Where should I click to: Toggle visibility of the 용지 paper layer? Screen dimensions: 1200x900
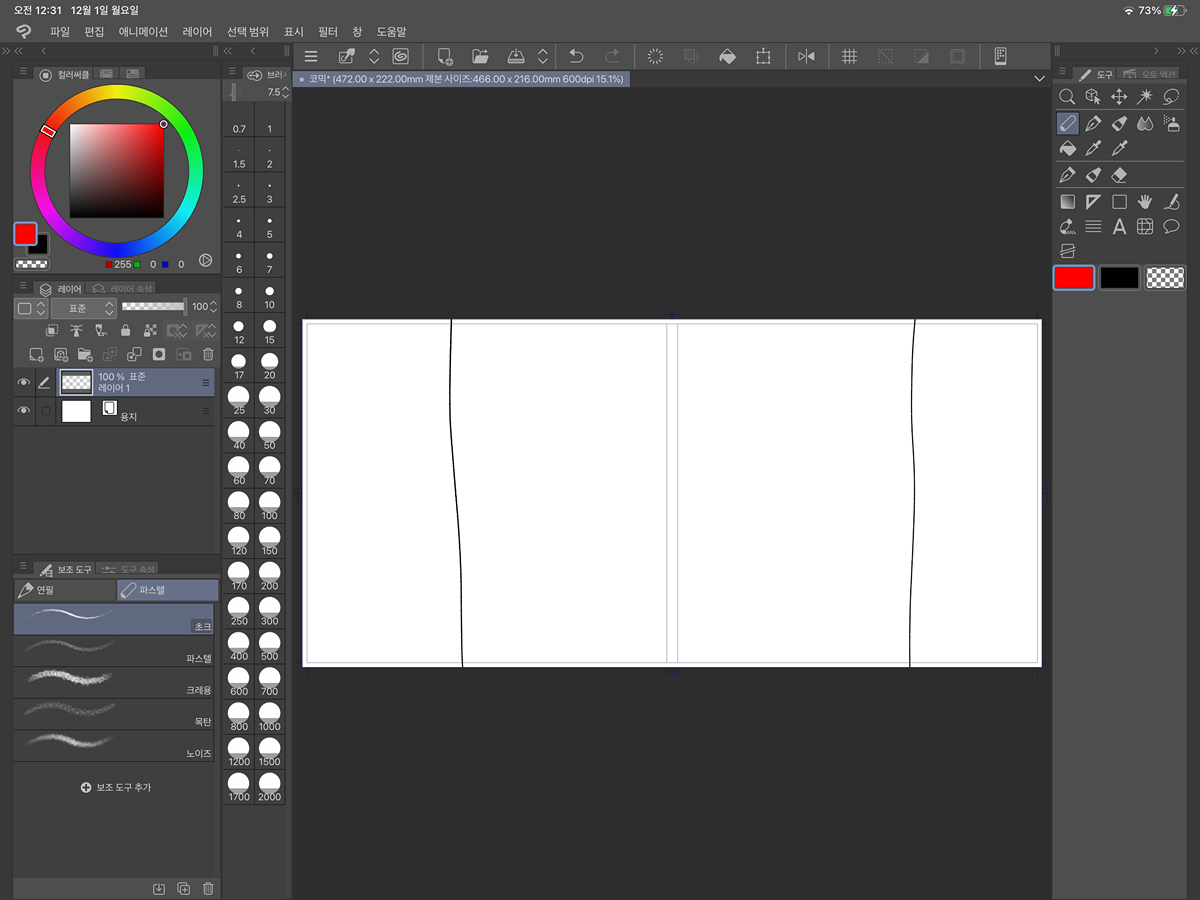pos(24,411)
